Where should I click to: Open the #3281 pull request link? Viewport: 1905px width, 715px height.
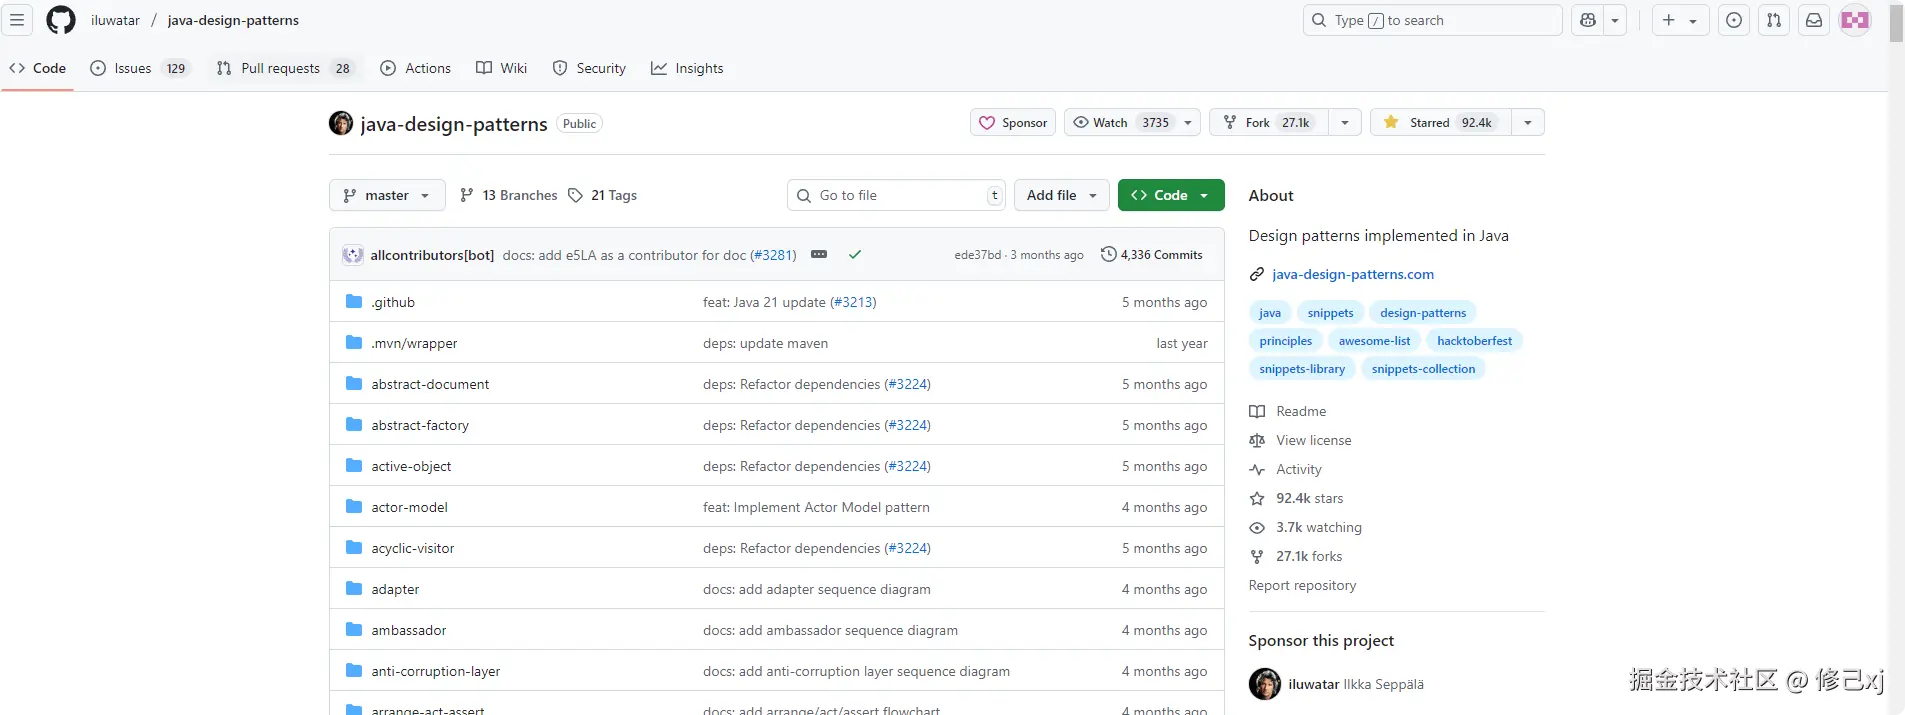[773, 255]
